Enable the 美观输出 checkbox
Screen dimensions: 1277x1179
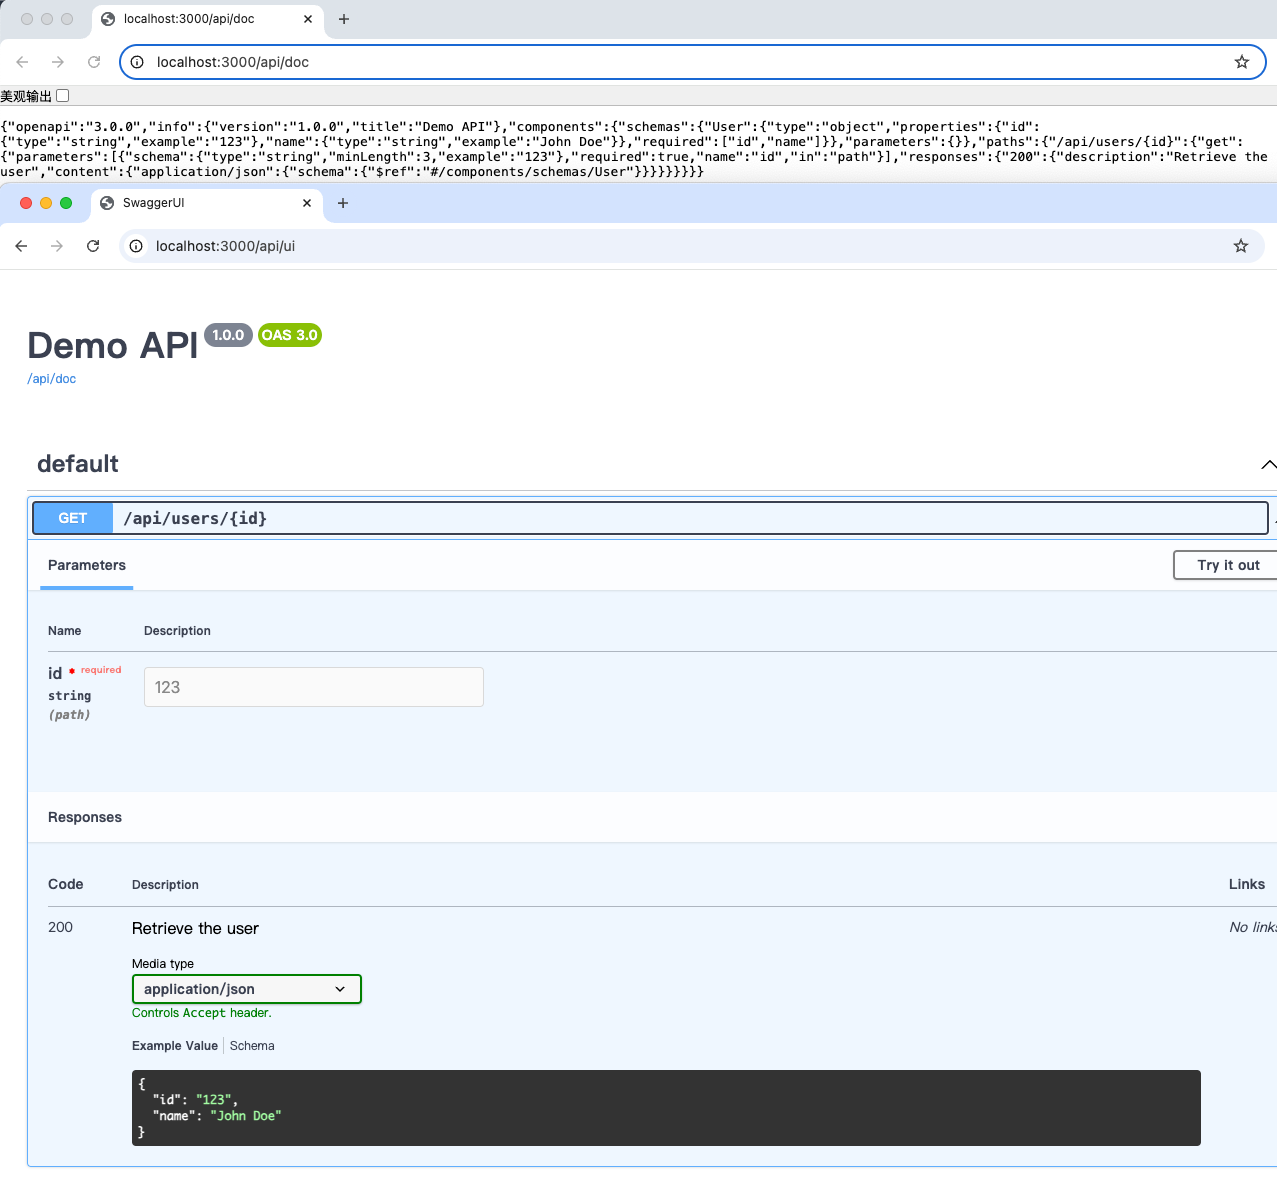[x=63, y=95]
